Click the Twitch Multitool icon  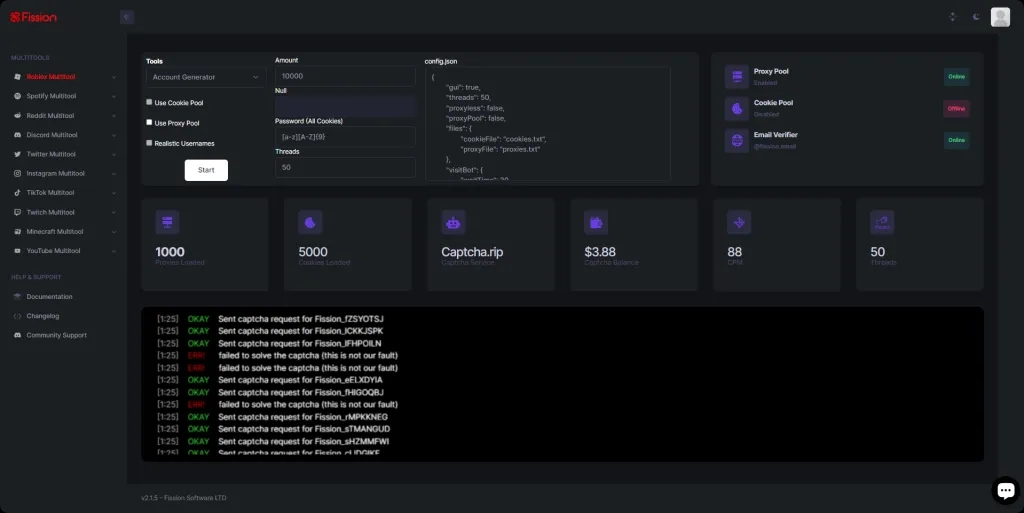[18, 212]
